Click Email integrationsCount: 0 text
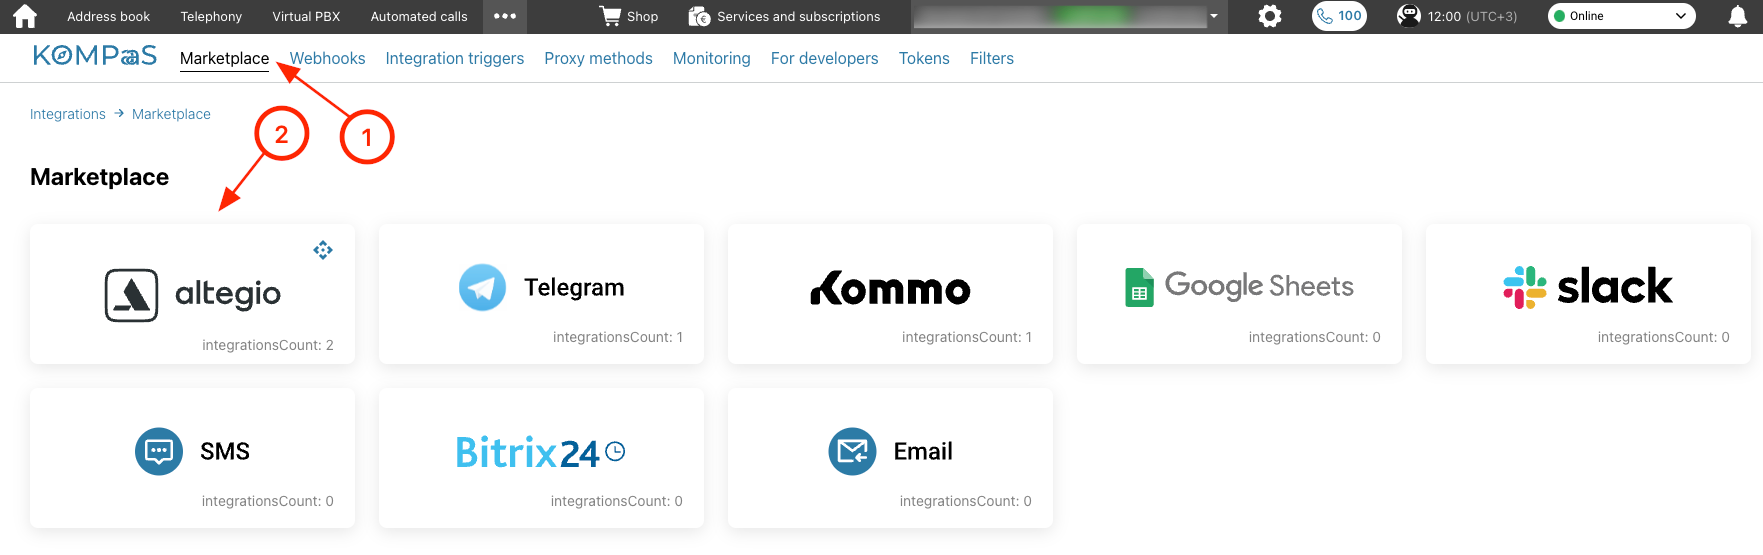This screenshot has height=555, width=1763. tap(965, 501)
